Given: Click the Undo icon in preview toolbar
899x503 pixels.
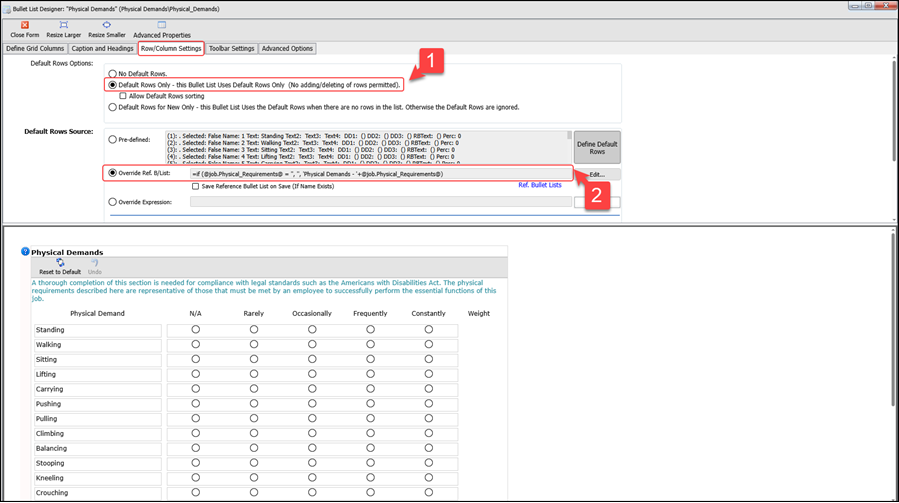Looking at the screenshot, I should [95, 263].
